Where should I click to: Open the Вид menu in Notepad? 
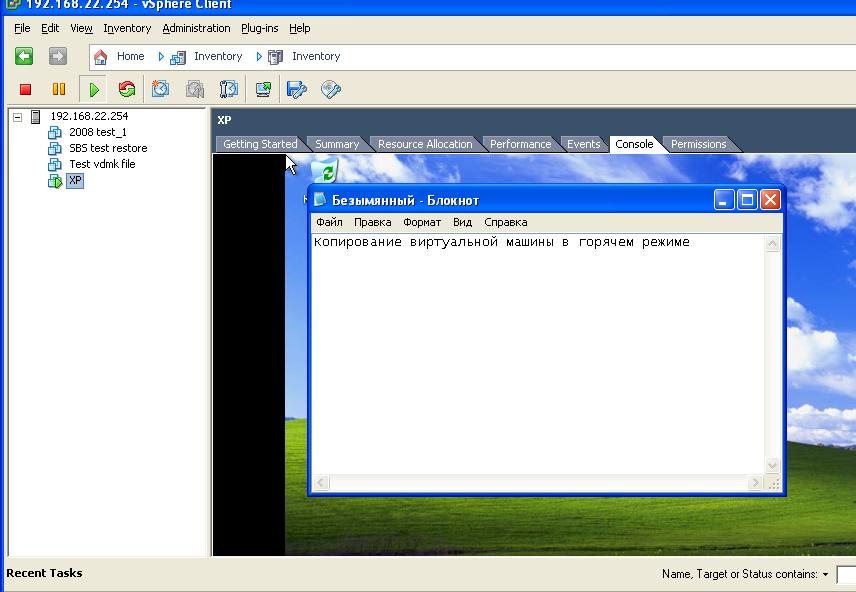click(462, 222)
